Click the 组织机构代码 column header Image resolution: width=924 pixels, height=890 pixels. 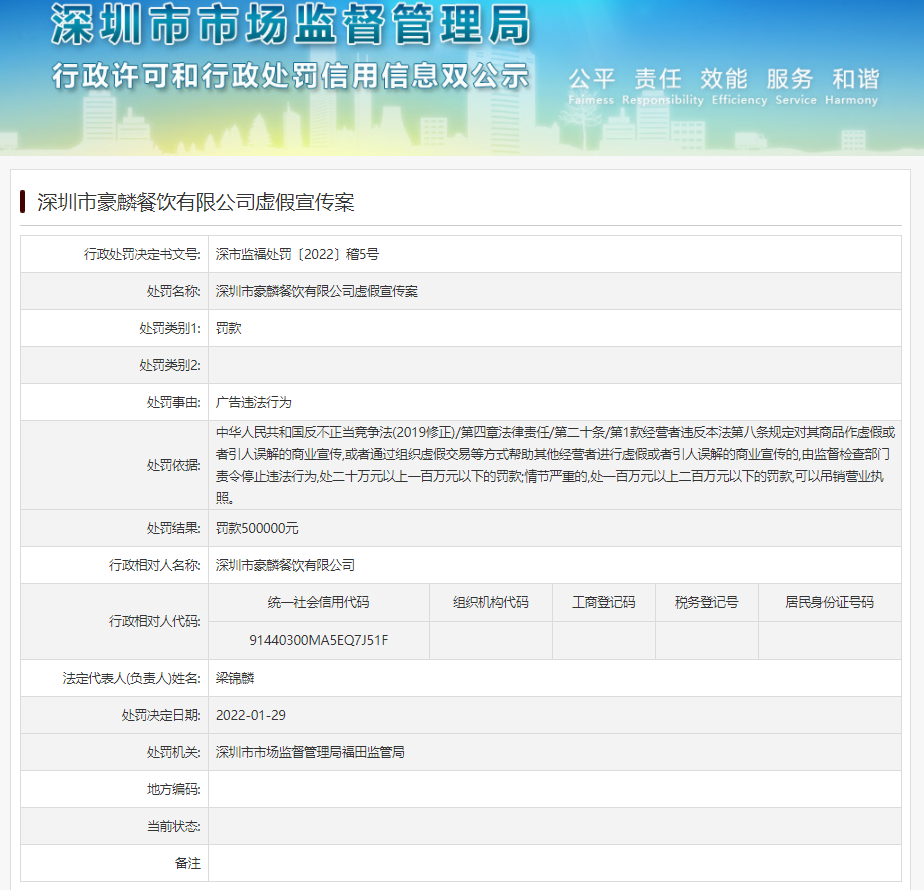pyautogui.click(x=490, y=602)
